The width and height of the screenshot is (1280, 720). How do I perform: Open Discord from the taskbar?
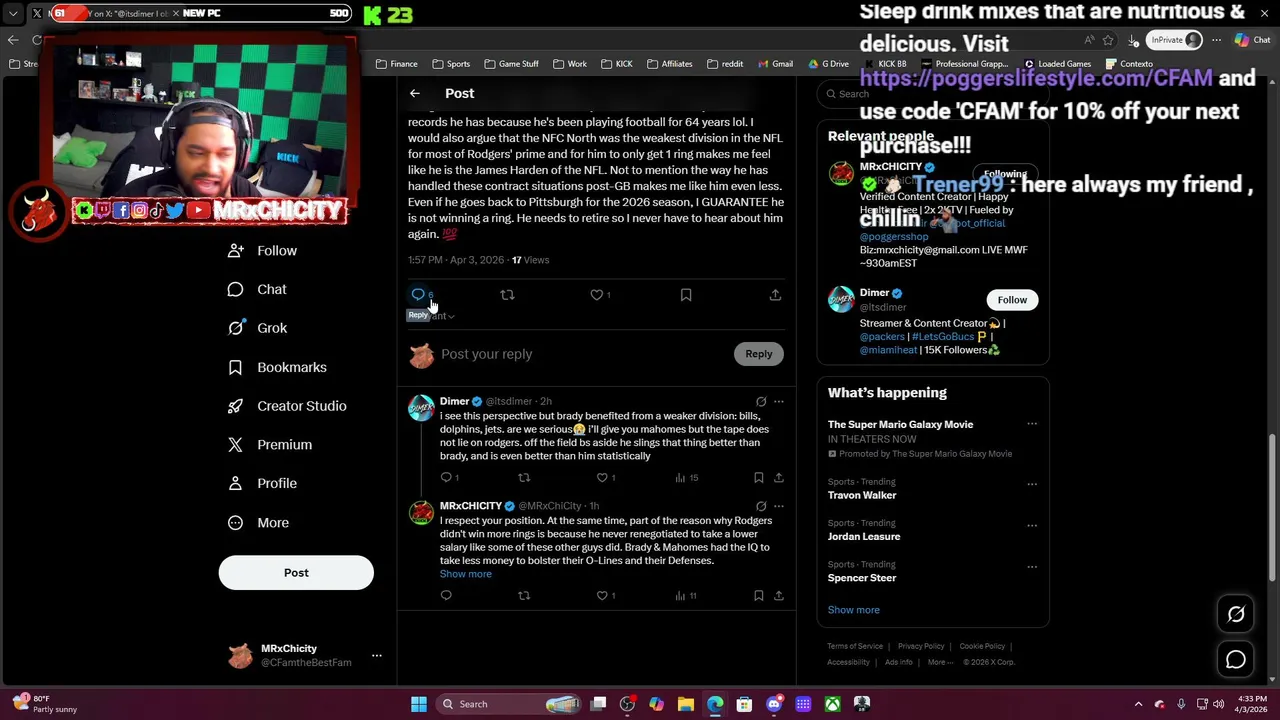coord(774,704)
